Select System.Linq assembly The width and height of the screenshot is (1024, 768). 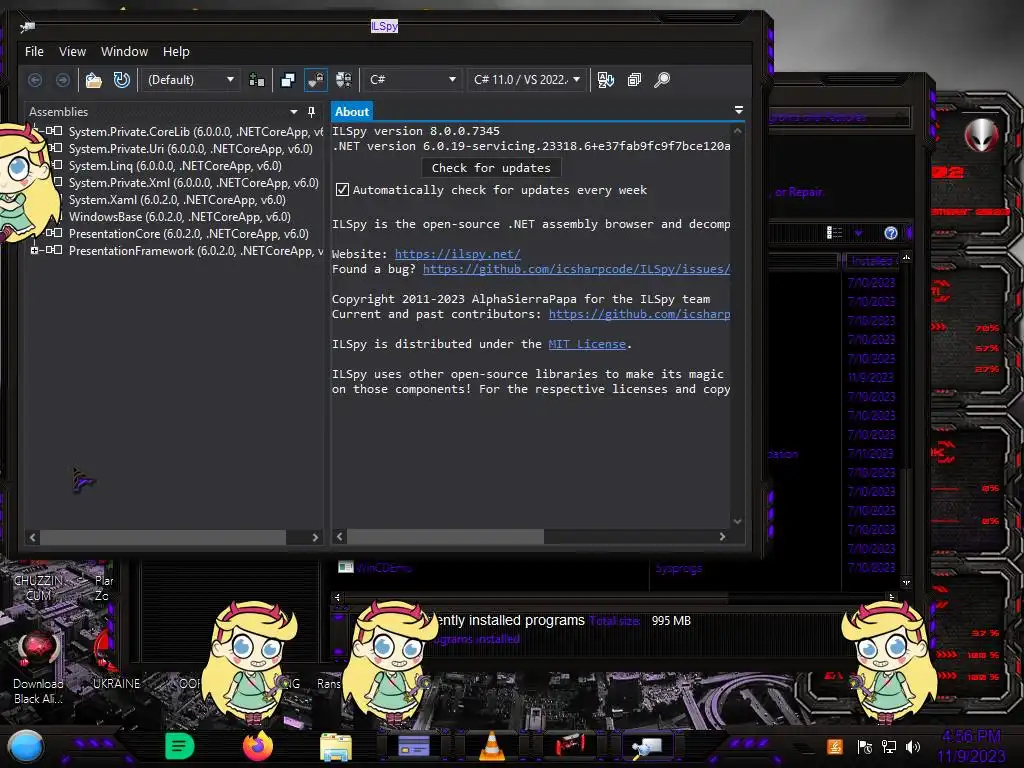pos(175,166)
